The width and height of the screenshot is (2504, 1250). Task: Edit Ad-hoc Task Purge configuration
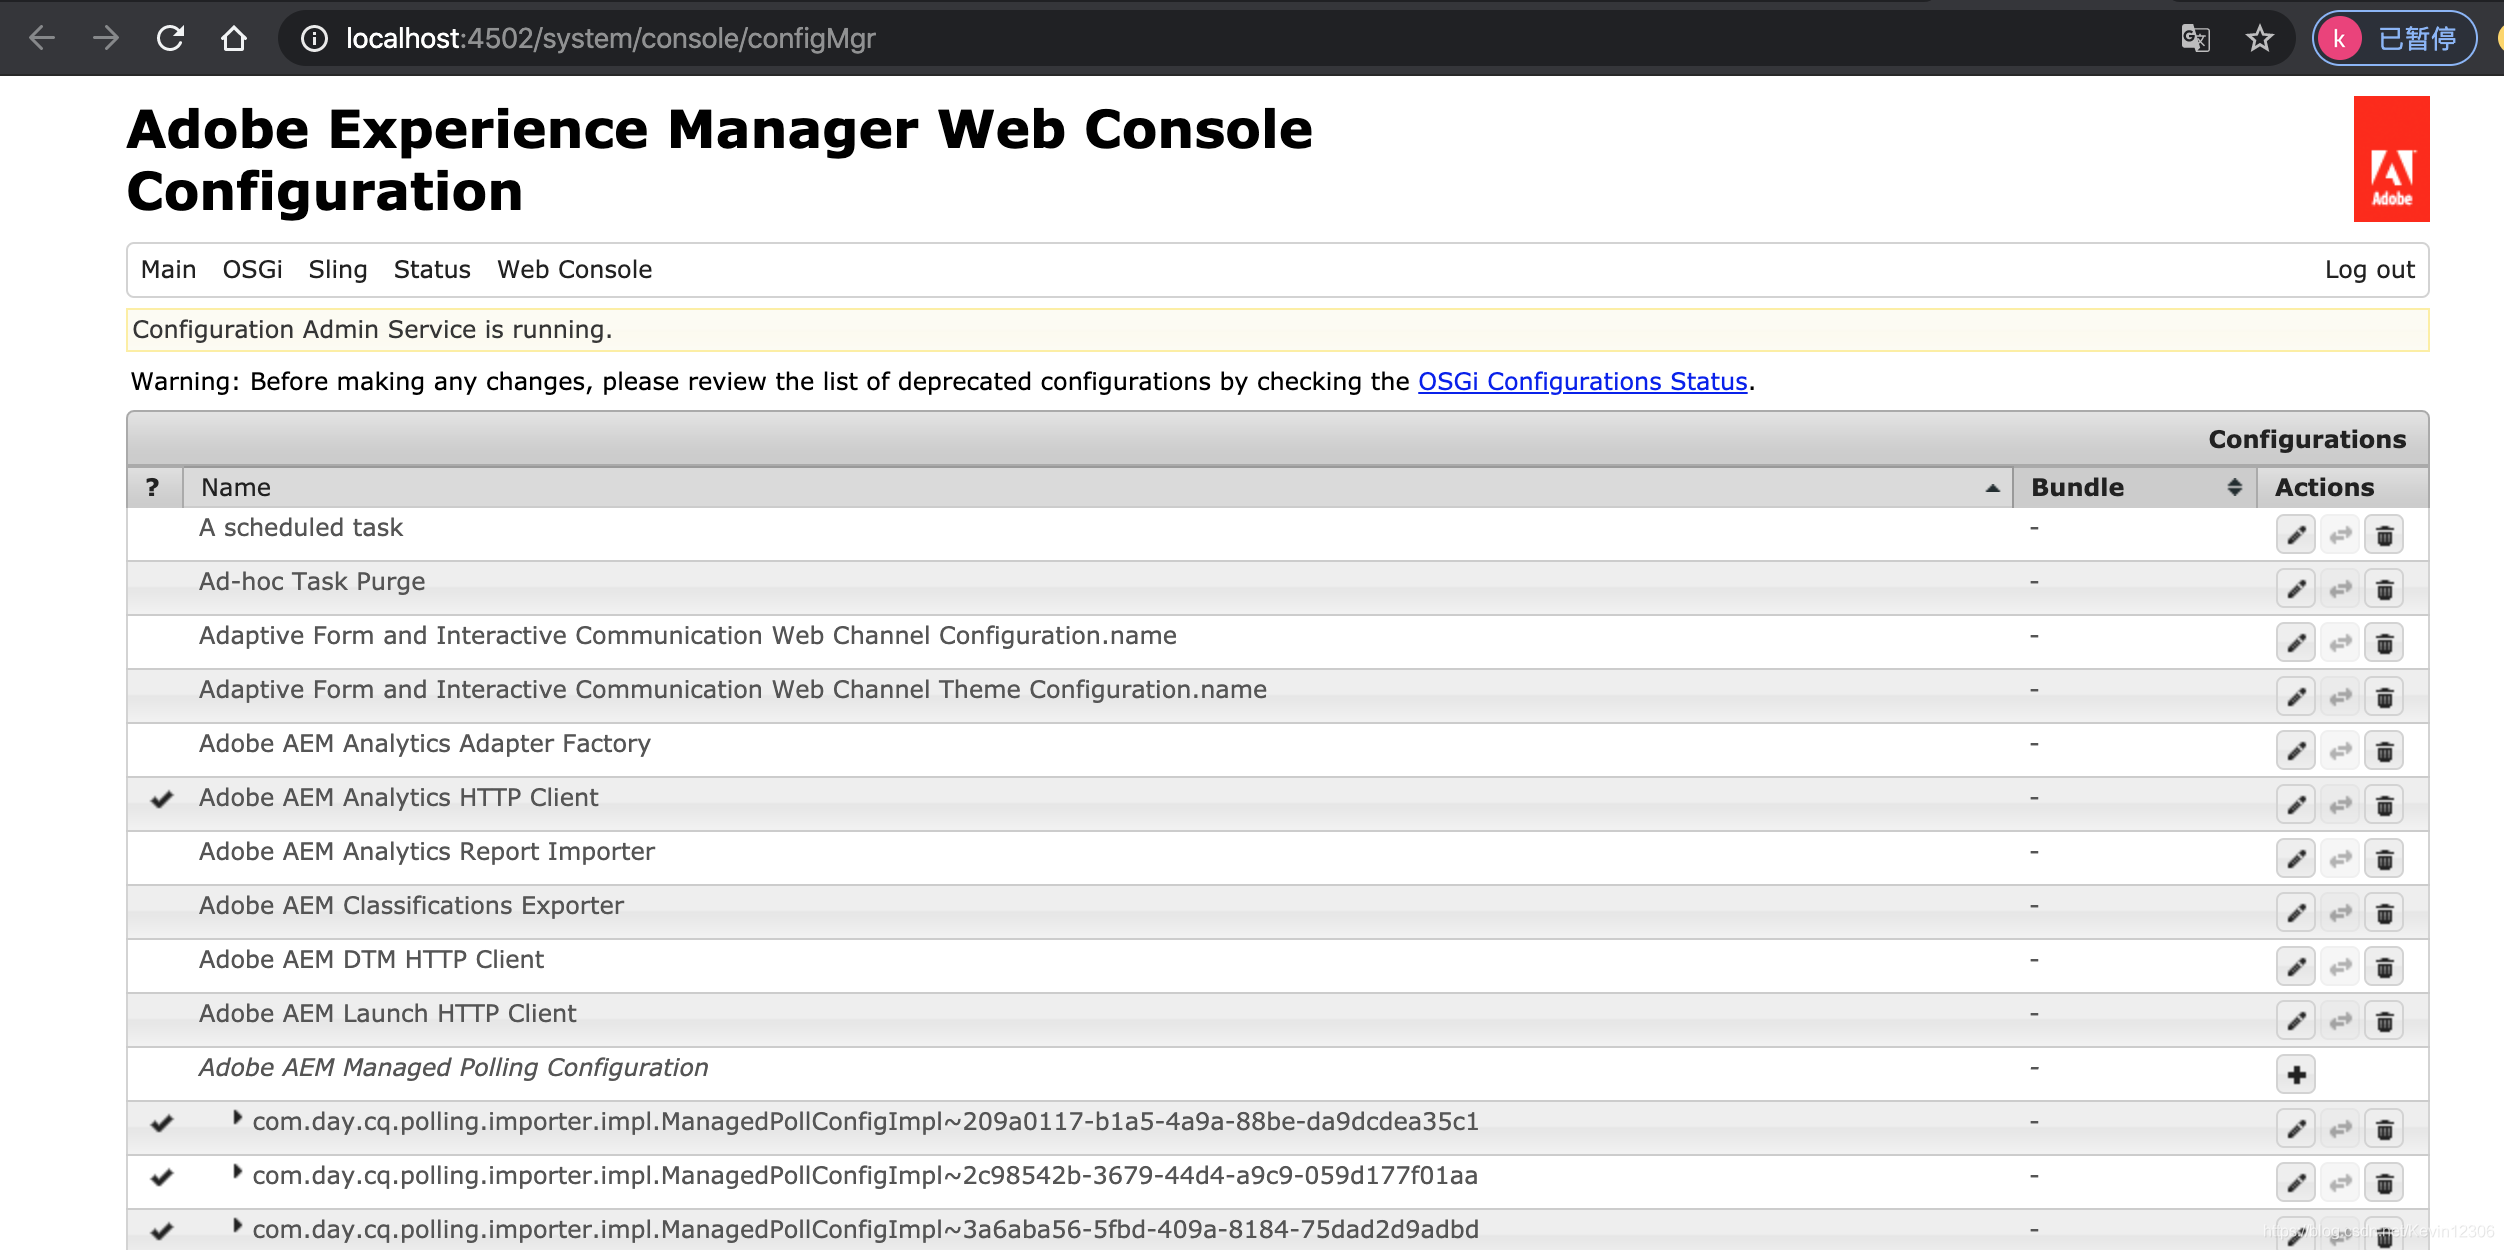tap(2296, 589)
